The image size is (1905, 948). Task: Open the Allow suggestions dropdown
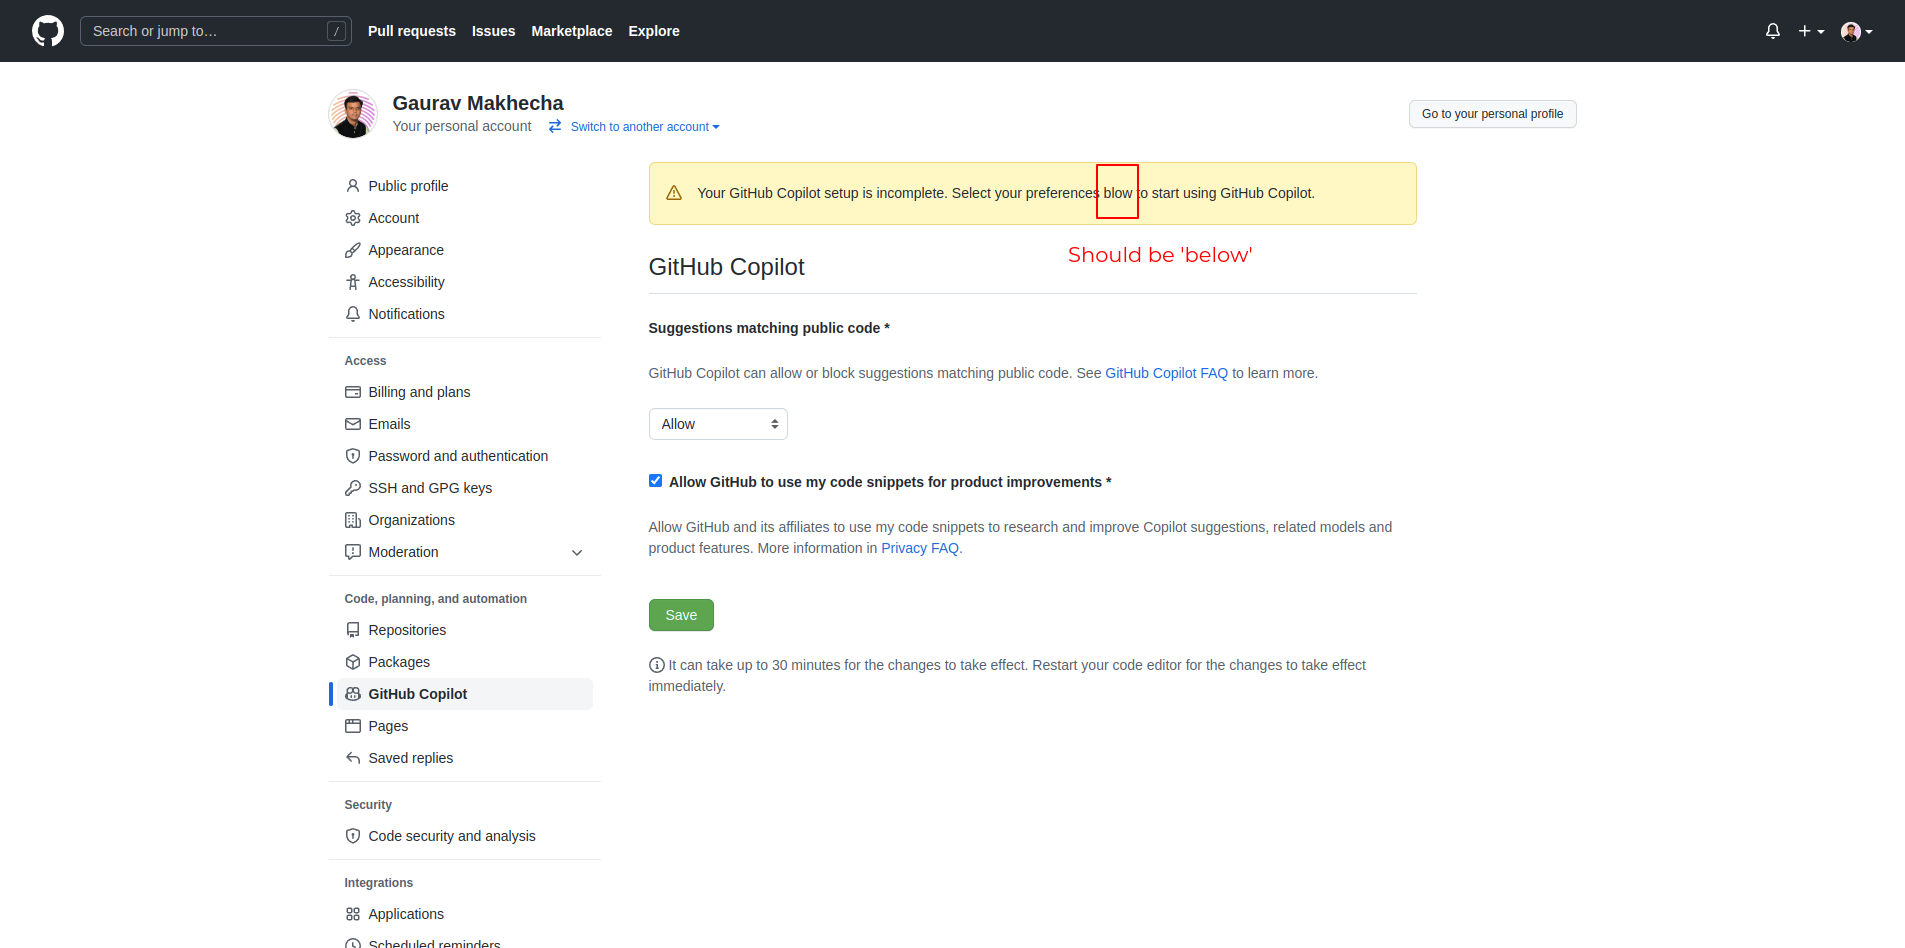(x=718, y=424)
